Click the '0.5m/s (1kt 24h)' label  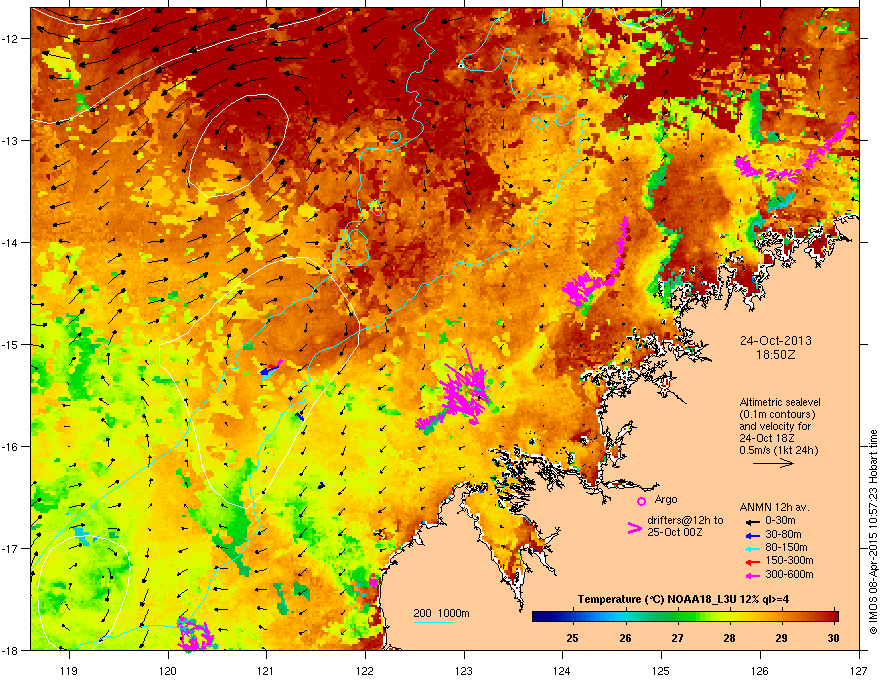(778, 451)
